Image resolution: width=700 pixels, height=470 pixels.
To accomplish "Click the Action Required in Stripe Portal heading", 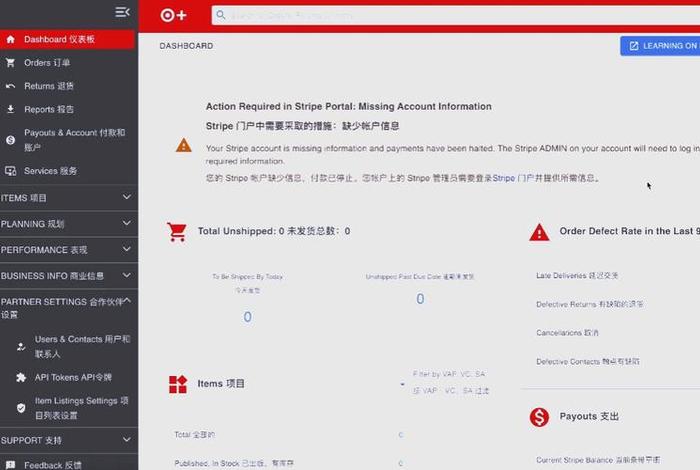I will (x=349, y=106).
